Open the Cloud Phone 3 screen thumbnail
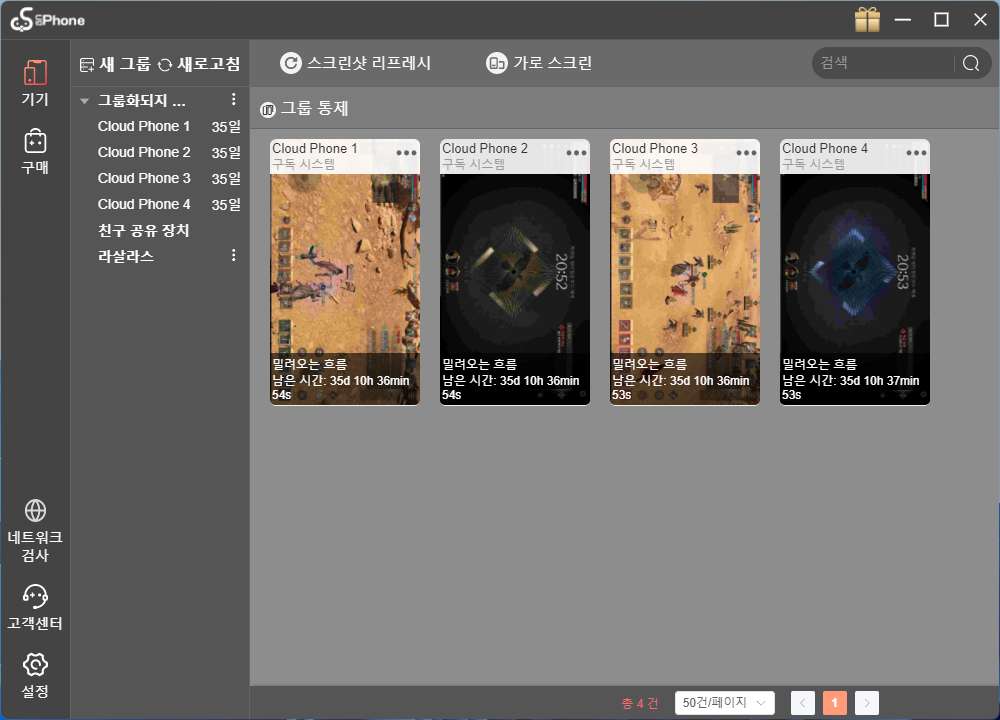 [685, 272]
